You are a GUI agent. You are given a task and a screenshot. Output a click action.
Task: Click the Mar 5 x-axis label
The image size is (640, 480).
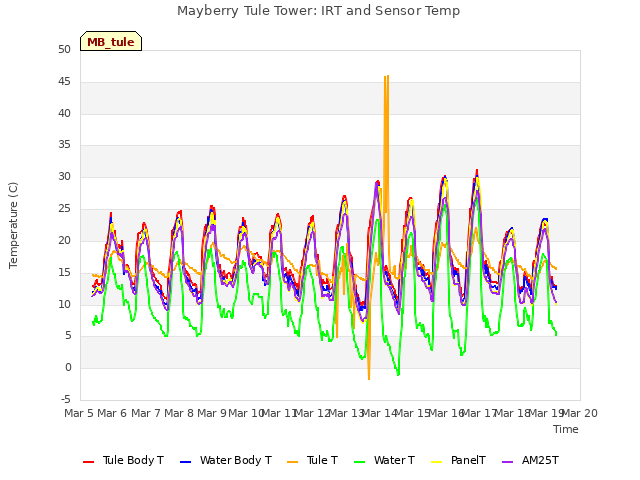click(x=79, y=413)
